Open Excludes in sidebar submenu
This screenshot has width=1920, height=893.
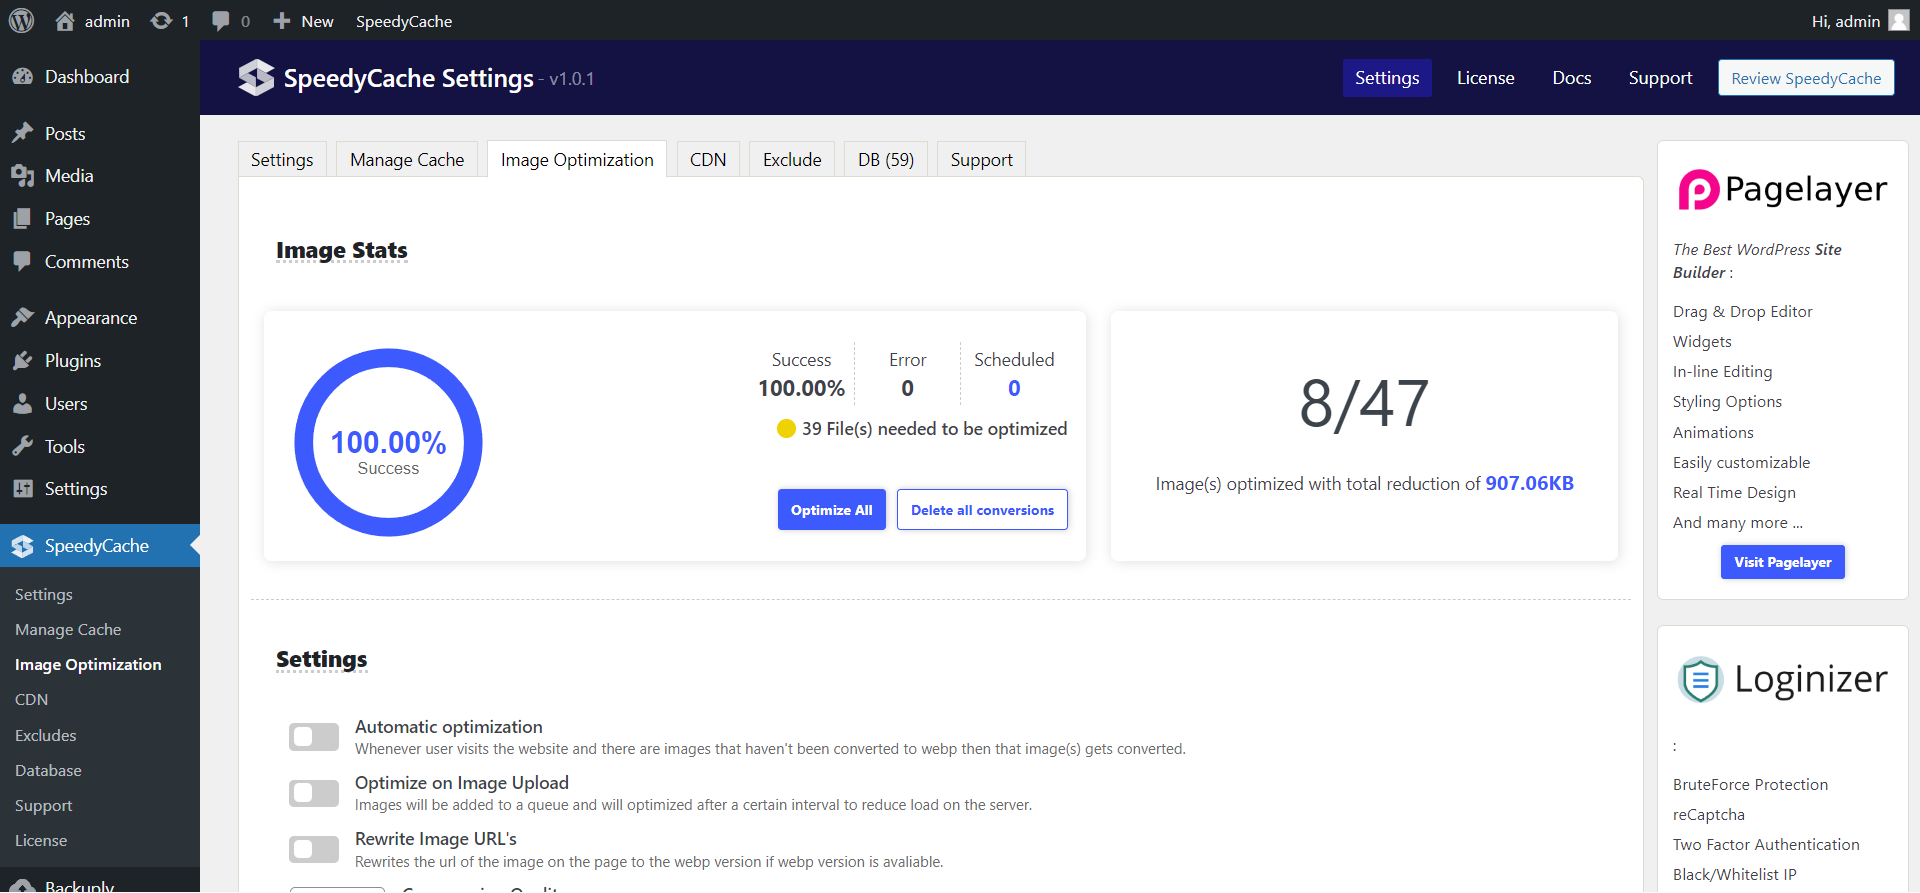point(46,735)
